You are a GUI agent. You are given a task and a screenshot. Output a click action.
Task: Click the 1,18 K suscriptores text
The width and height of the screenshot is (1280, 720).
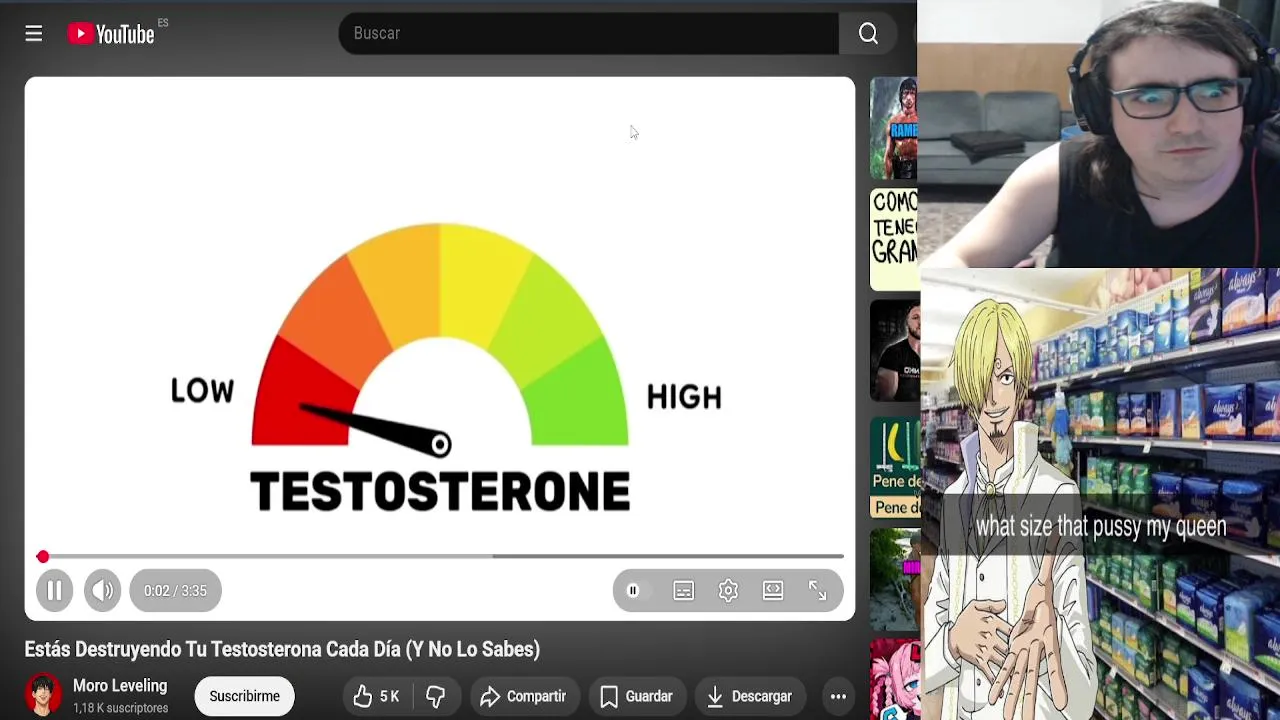[x=120, y=708]
